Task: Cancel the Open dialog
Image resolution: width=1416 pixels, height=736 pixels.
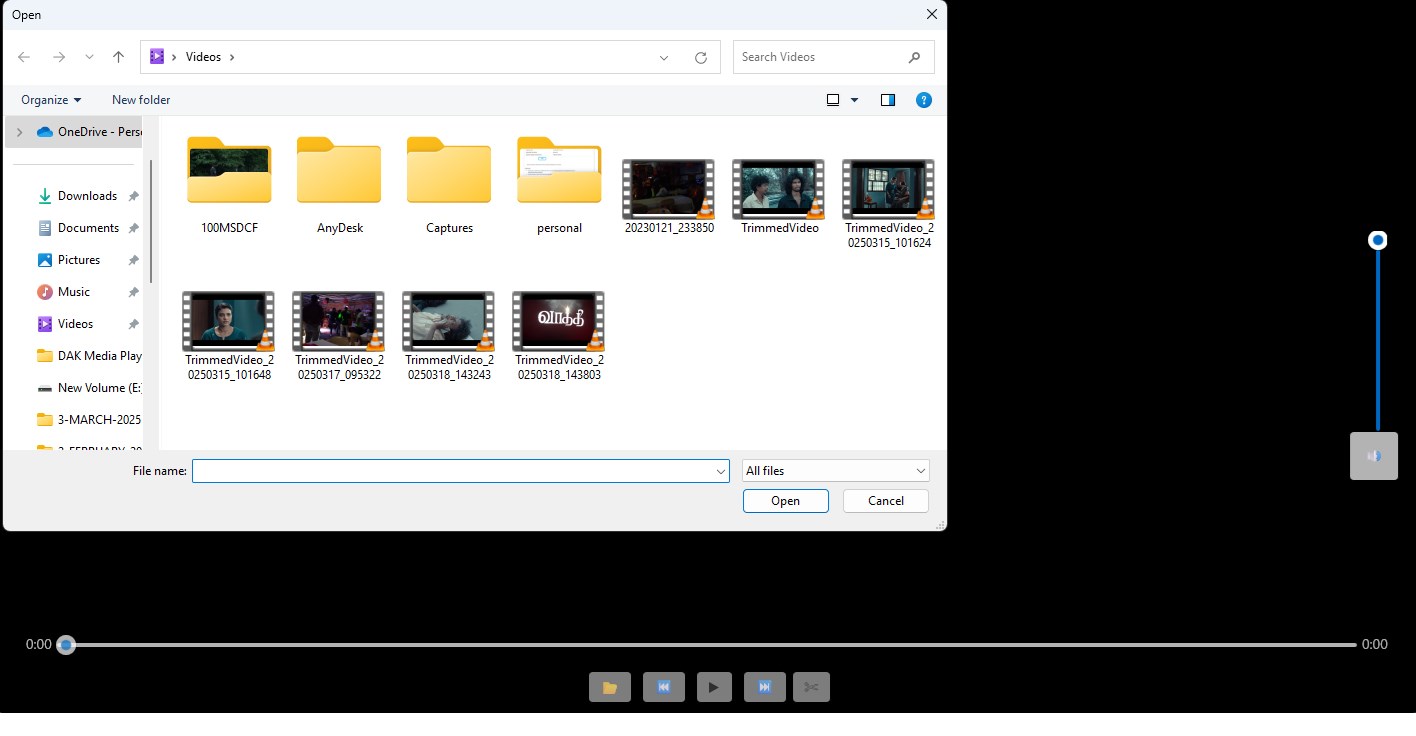Action: (x=886, y=501)
